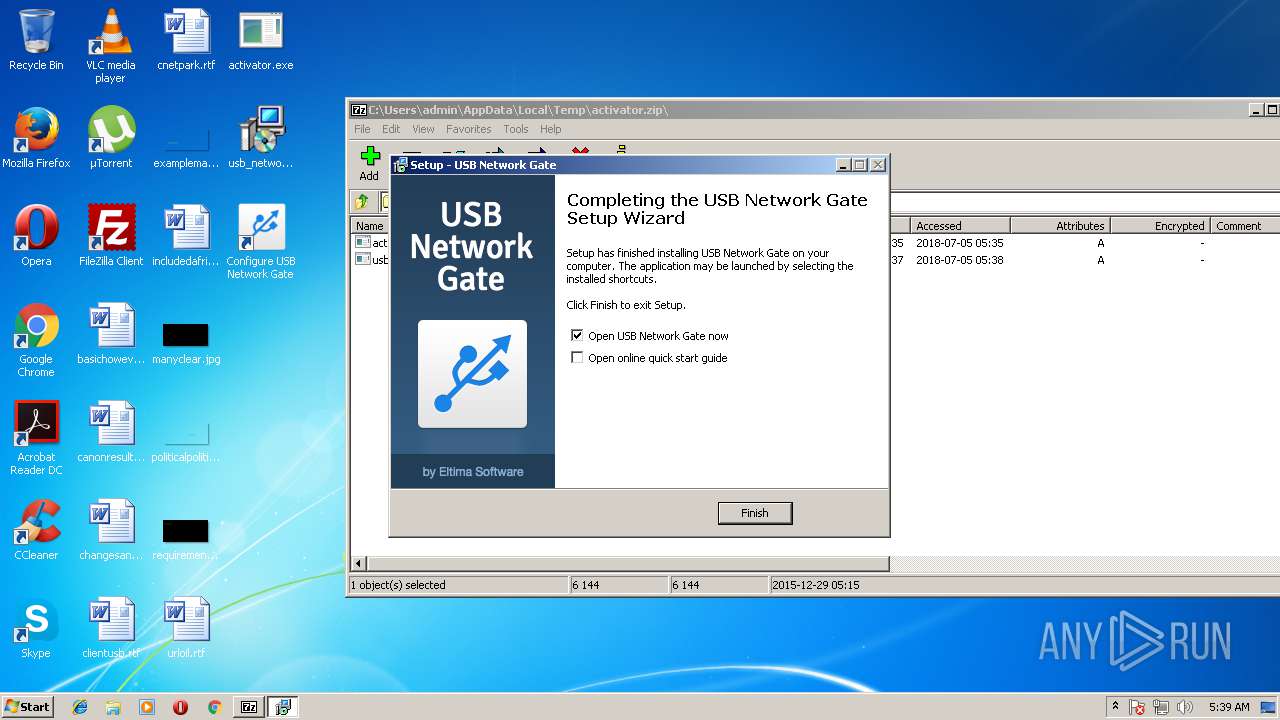Sort by the Name column header
This screenshot has width=1280, height=720.
[370, 226]
